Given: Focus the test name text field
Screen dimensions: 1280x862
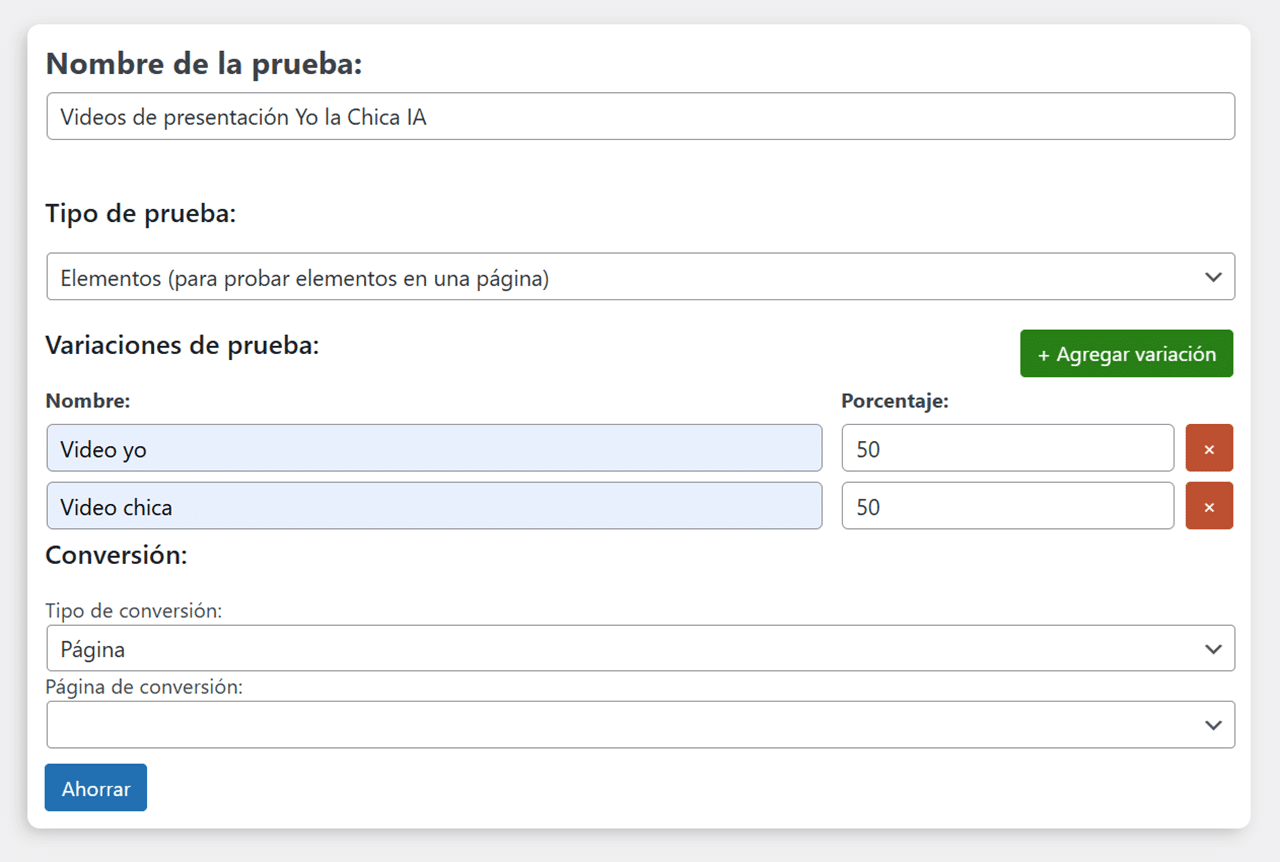Looking at the screenshot, I should [x=640, y=117].
